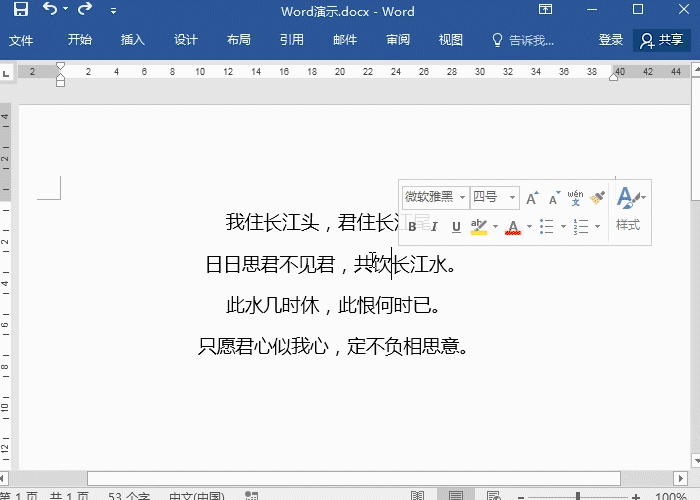
Task: Apply bullet list formatting
Action: 546,227
